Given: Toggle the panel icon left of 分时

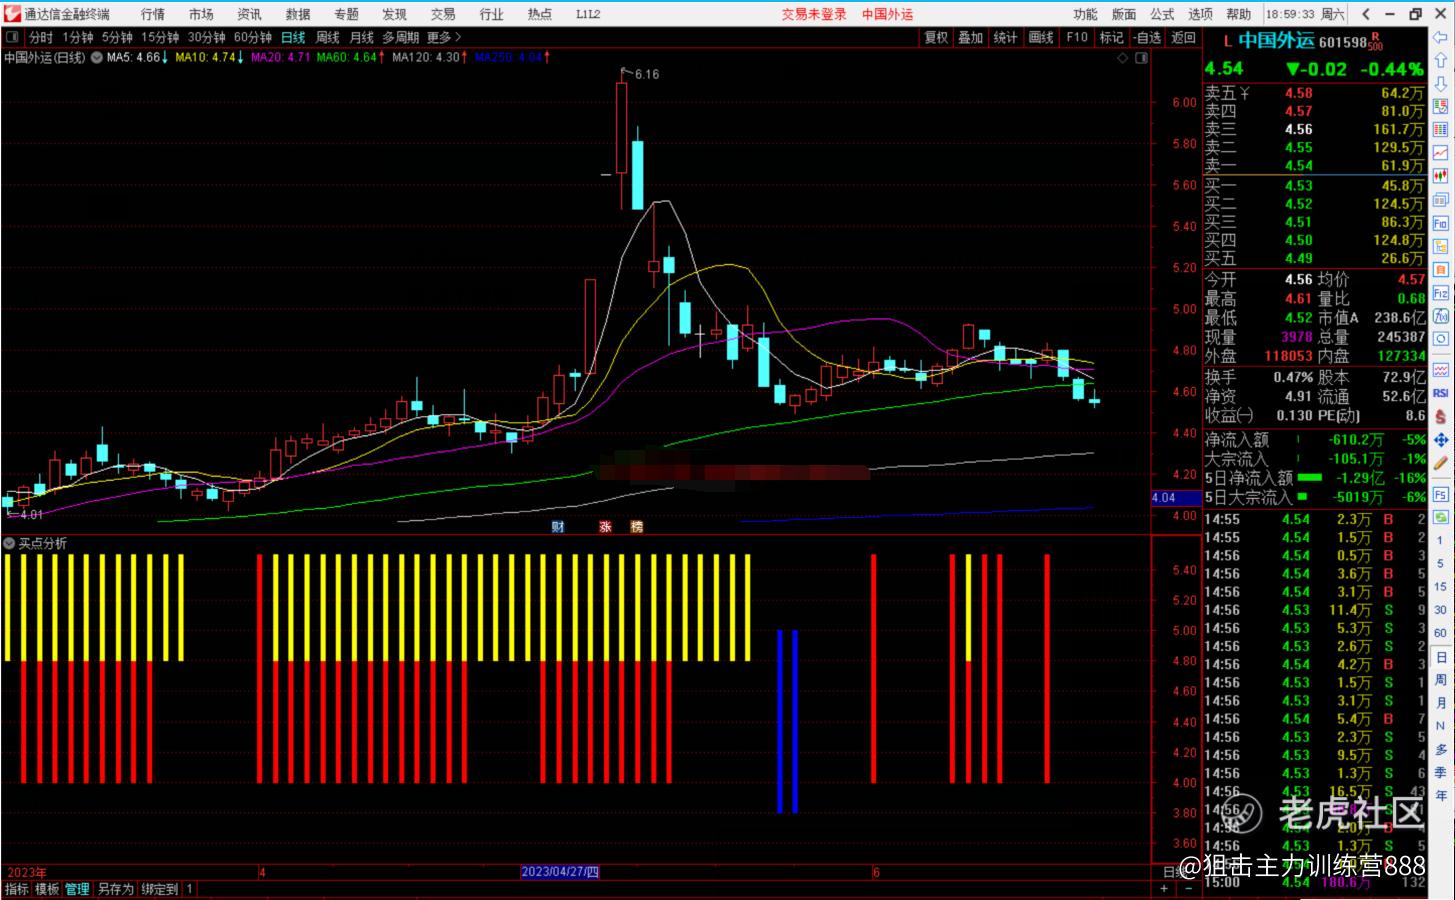Looking at the screenshot, I should (13, 37).
